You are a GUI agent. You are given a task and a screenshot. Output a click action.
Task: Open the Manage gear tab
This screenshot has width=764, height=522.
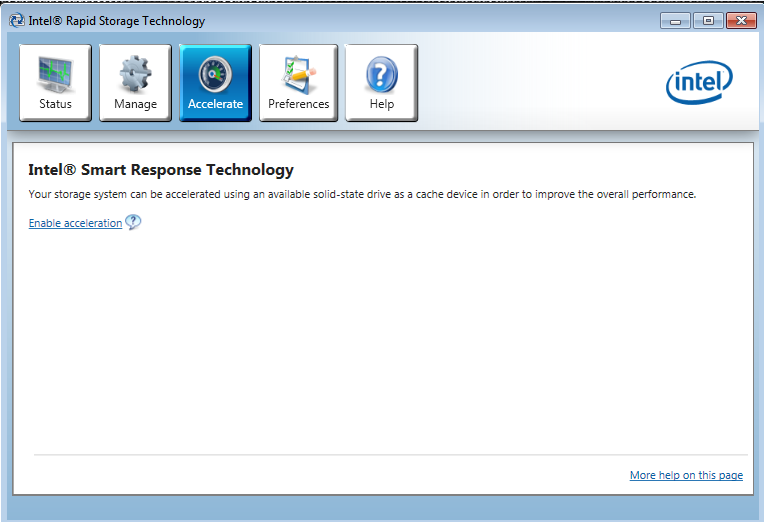point(135,82)
